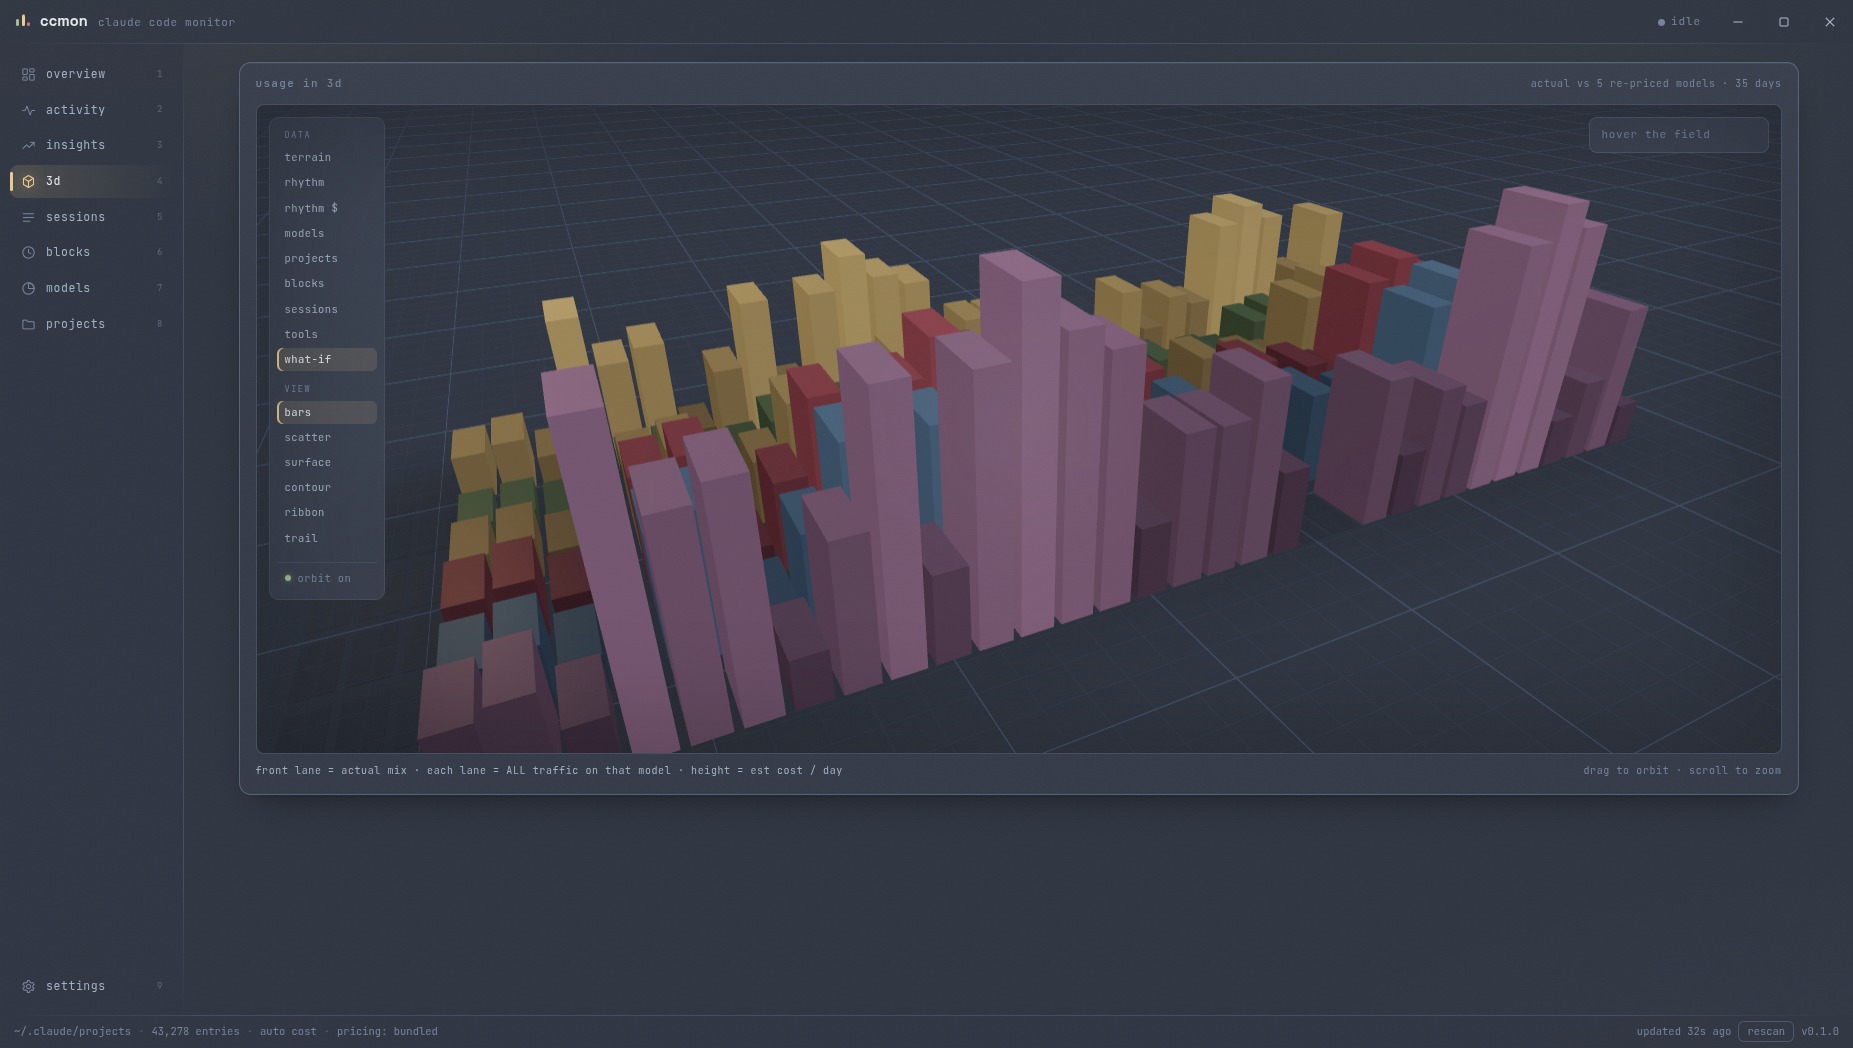Click the claude code monitor subtitle
1853x1048 pixels.
click(166, 22)
